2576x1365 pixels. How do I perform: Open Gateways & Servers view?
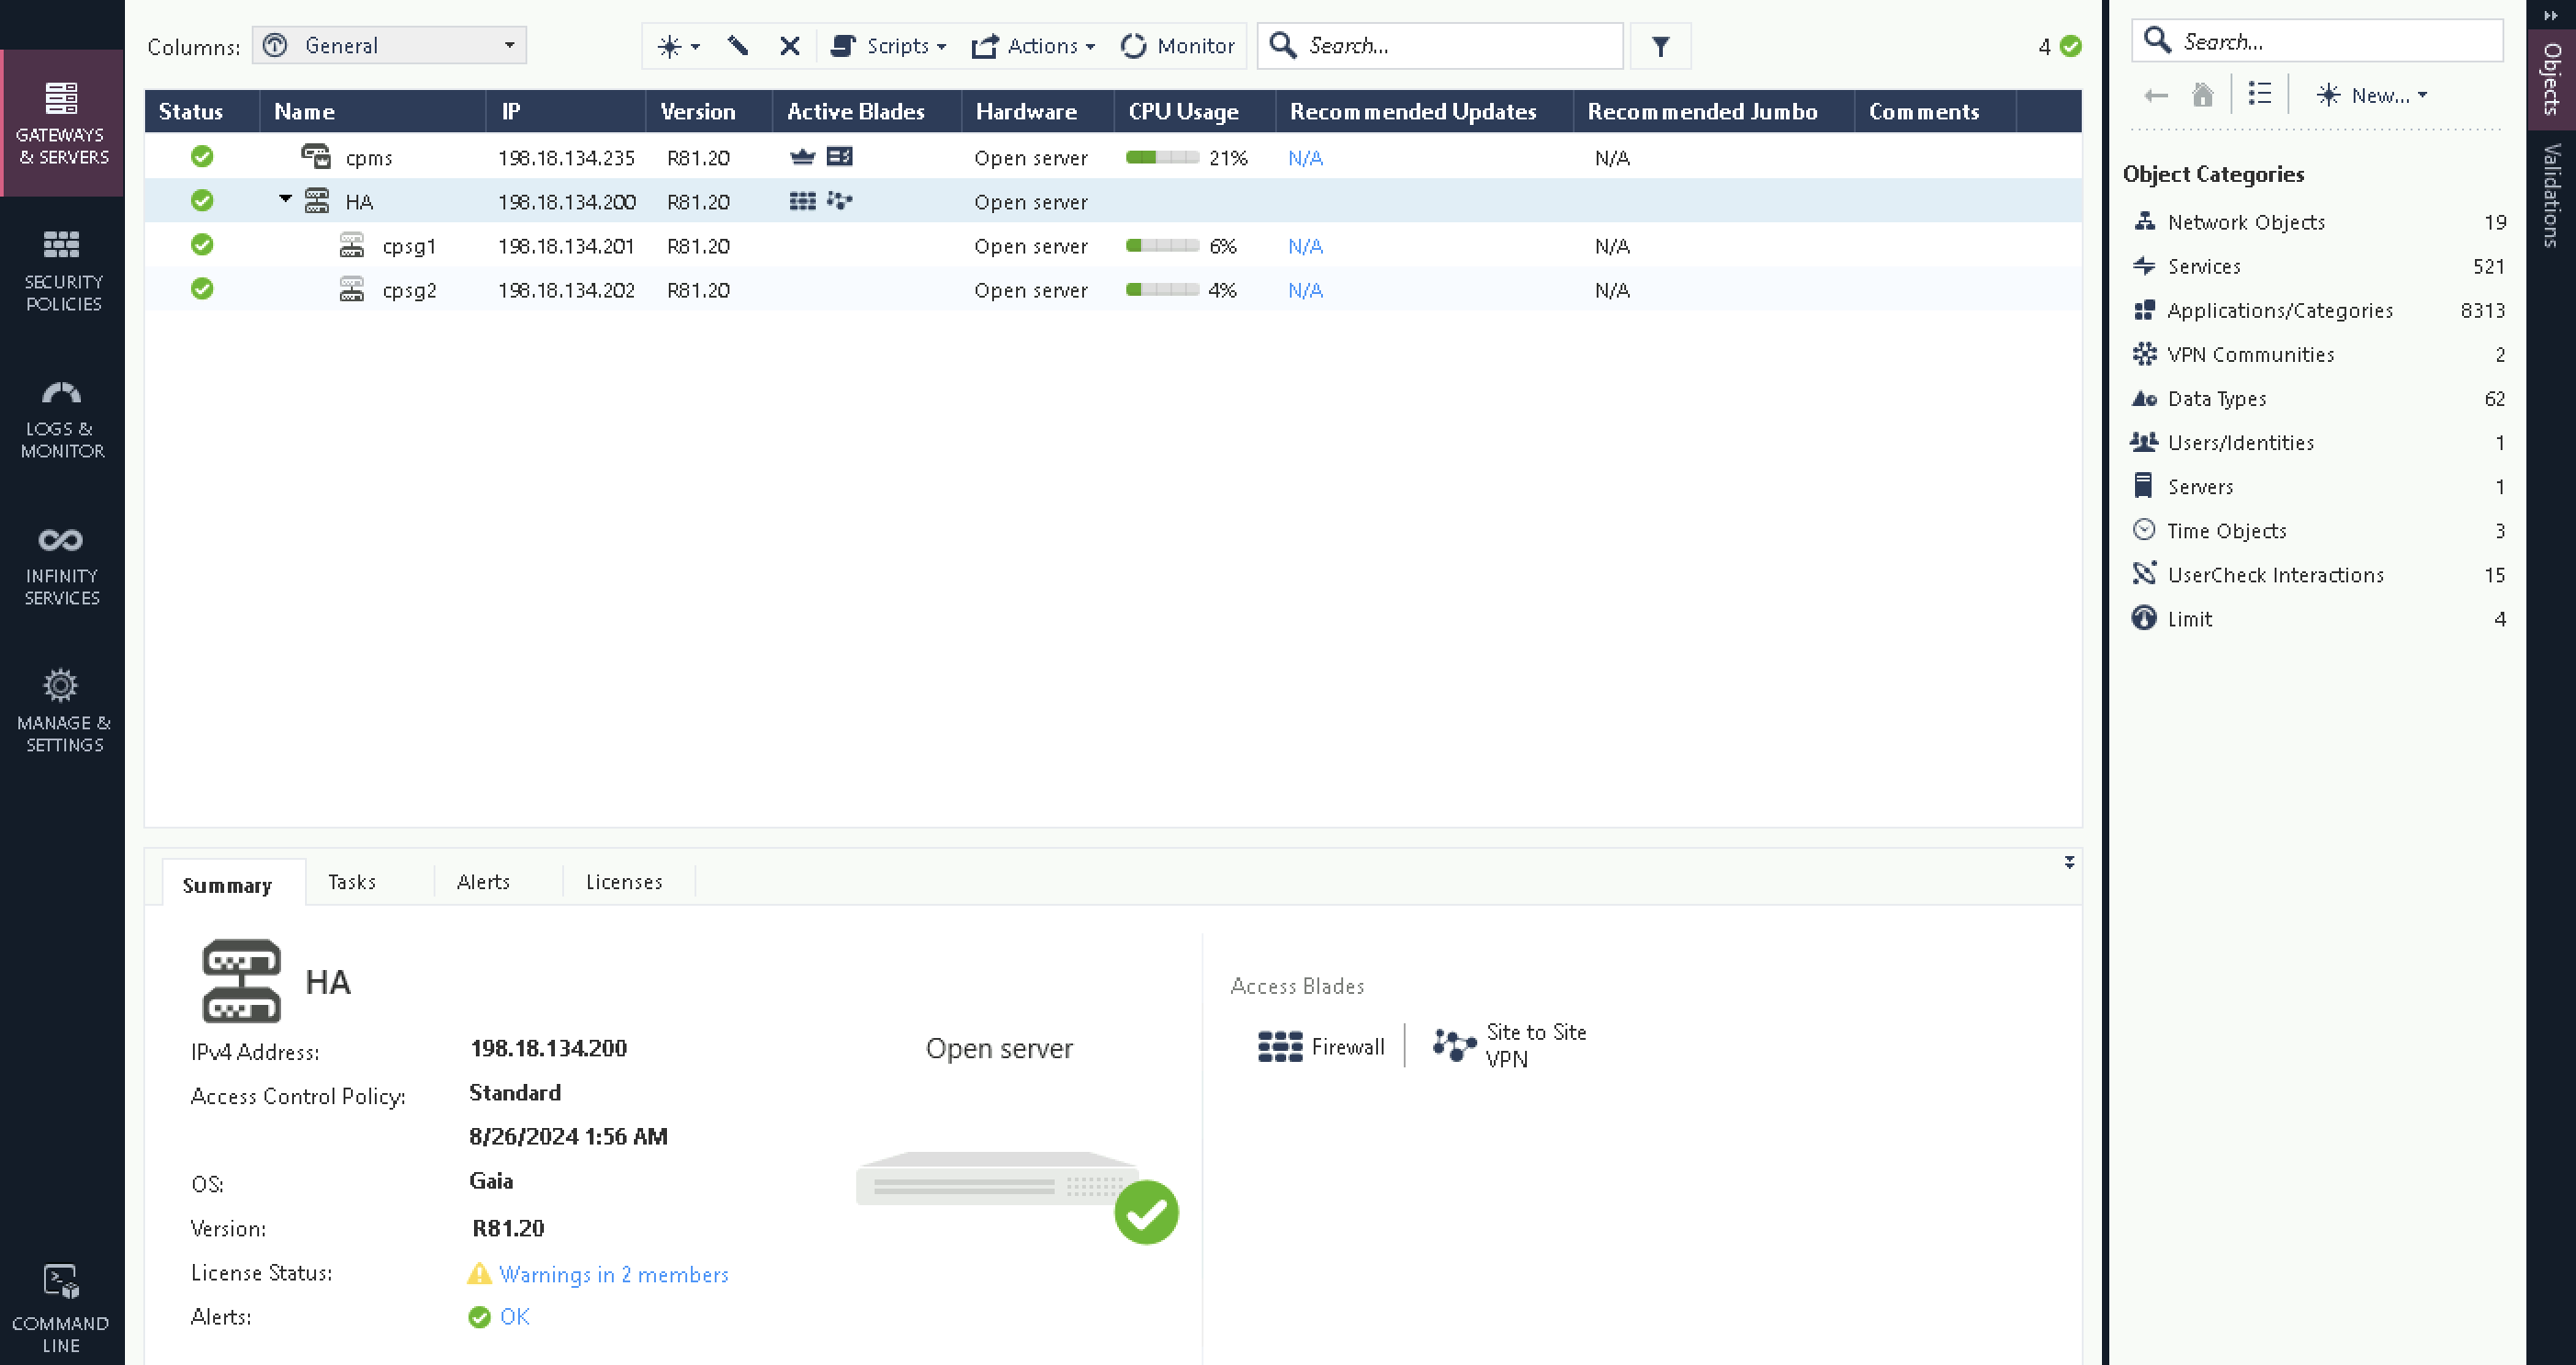(x=62, y=122)
